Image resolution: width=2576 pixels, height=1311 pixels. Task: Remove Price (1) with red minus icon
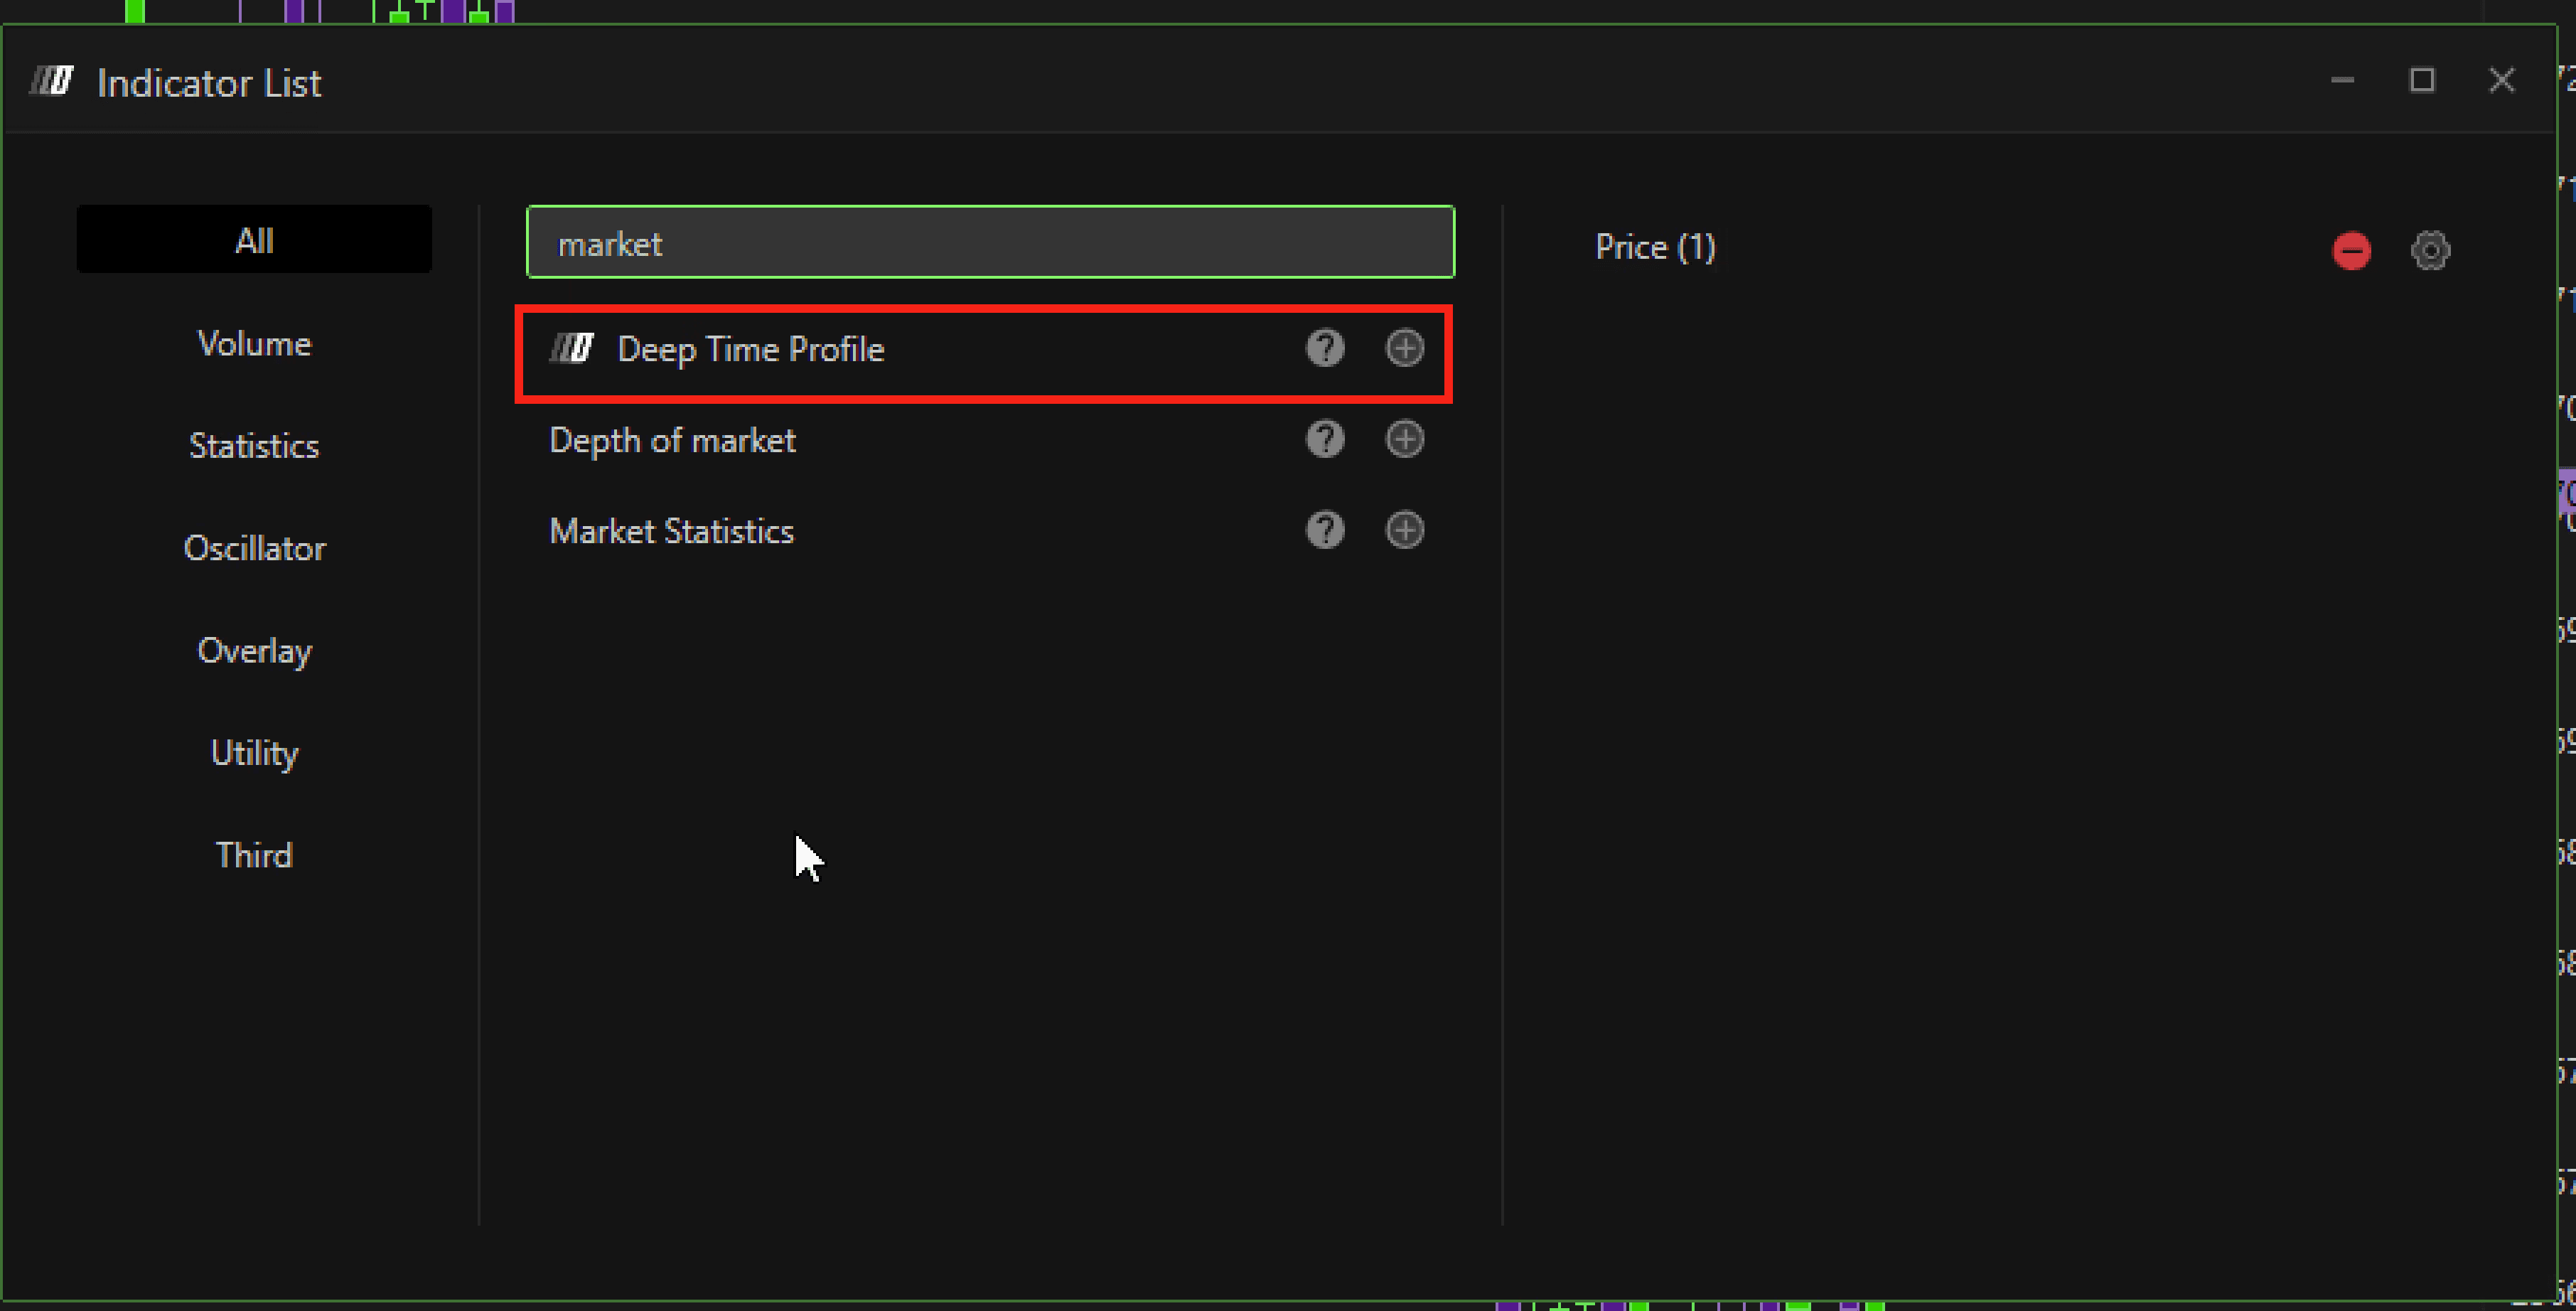(x=2351, y=250)
